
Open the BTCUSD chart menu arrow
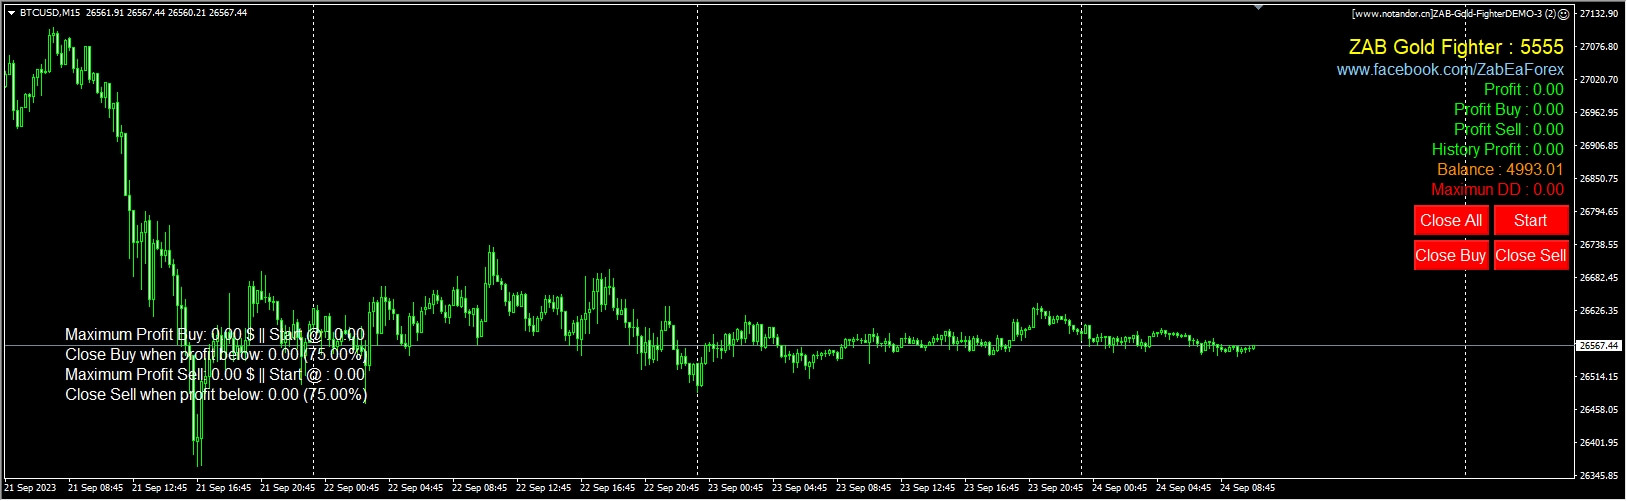coord(10,13)
